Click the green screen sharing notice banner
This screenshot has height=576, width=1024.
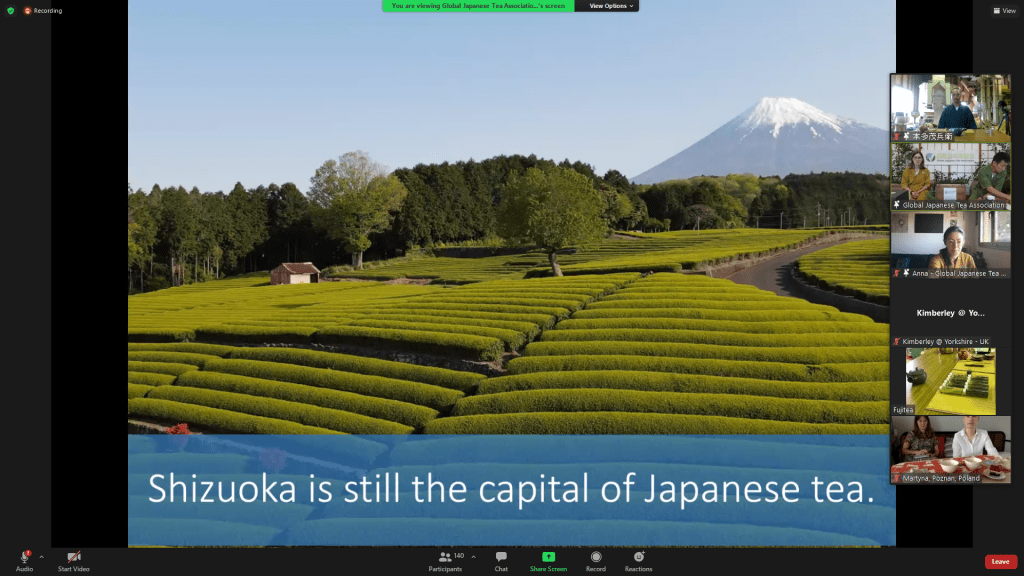click(478, 6)
